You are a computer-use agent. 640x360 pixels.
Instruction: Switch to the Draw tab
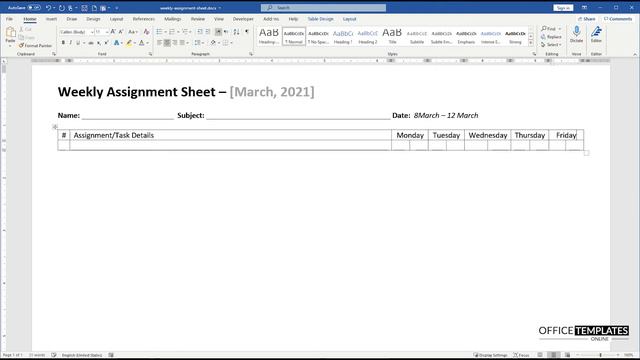click(x=72, y=19)
